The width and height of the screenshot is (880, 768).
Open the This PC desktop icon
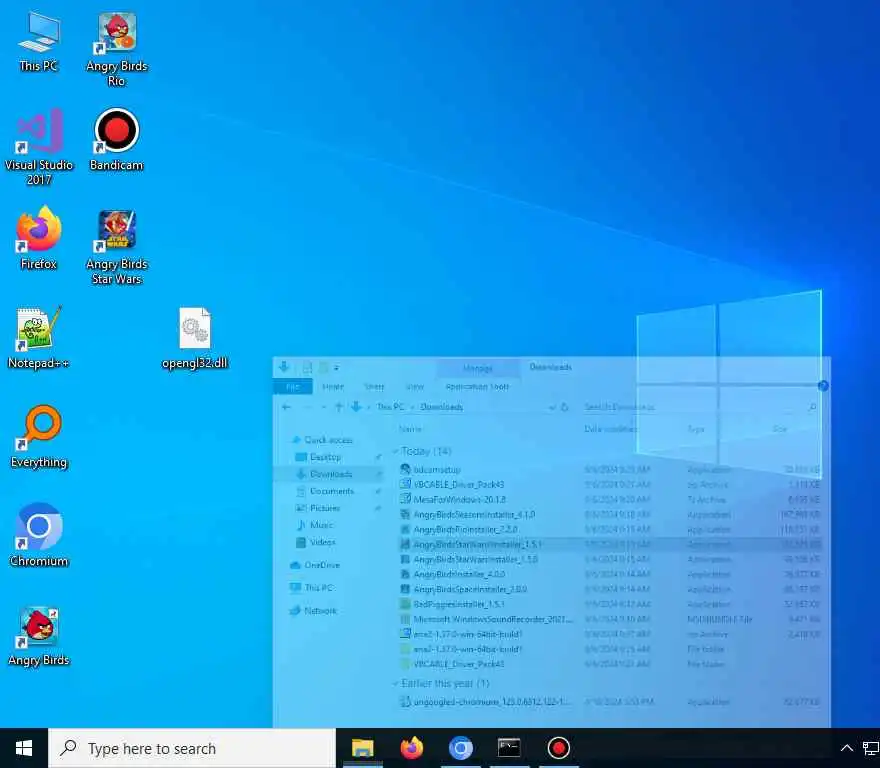click(x=38, y=42)
